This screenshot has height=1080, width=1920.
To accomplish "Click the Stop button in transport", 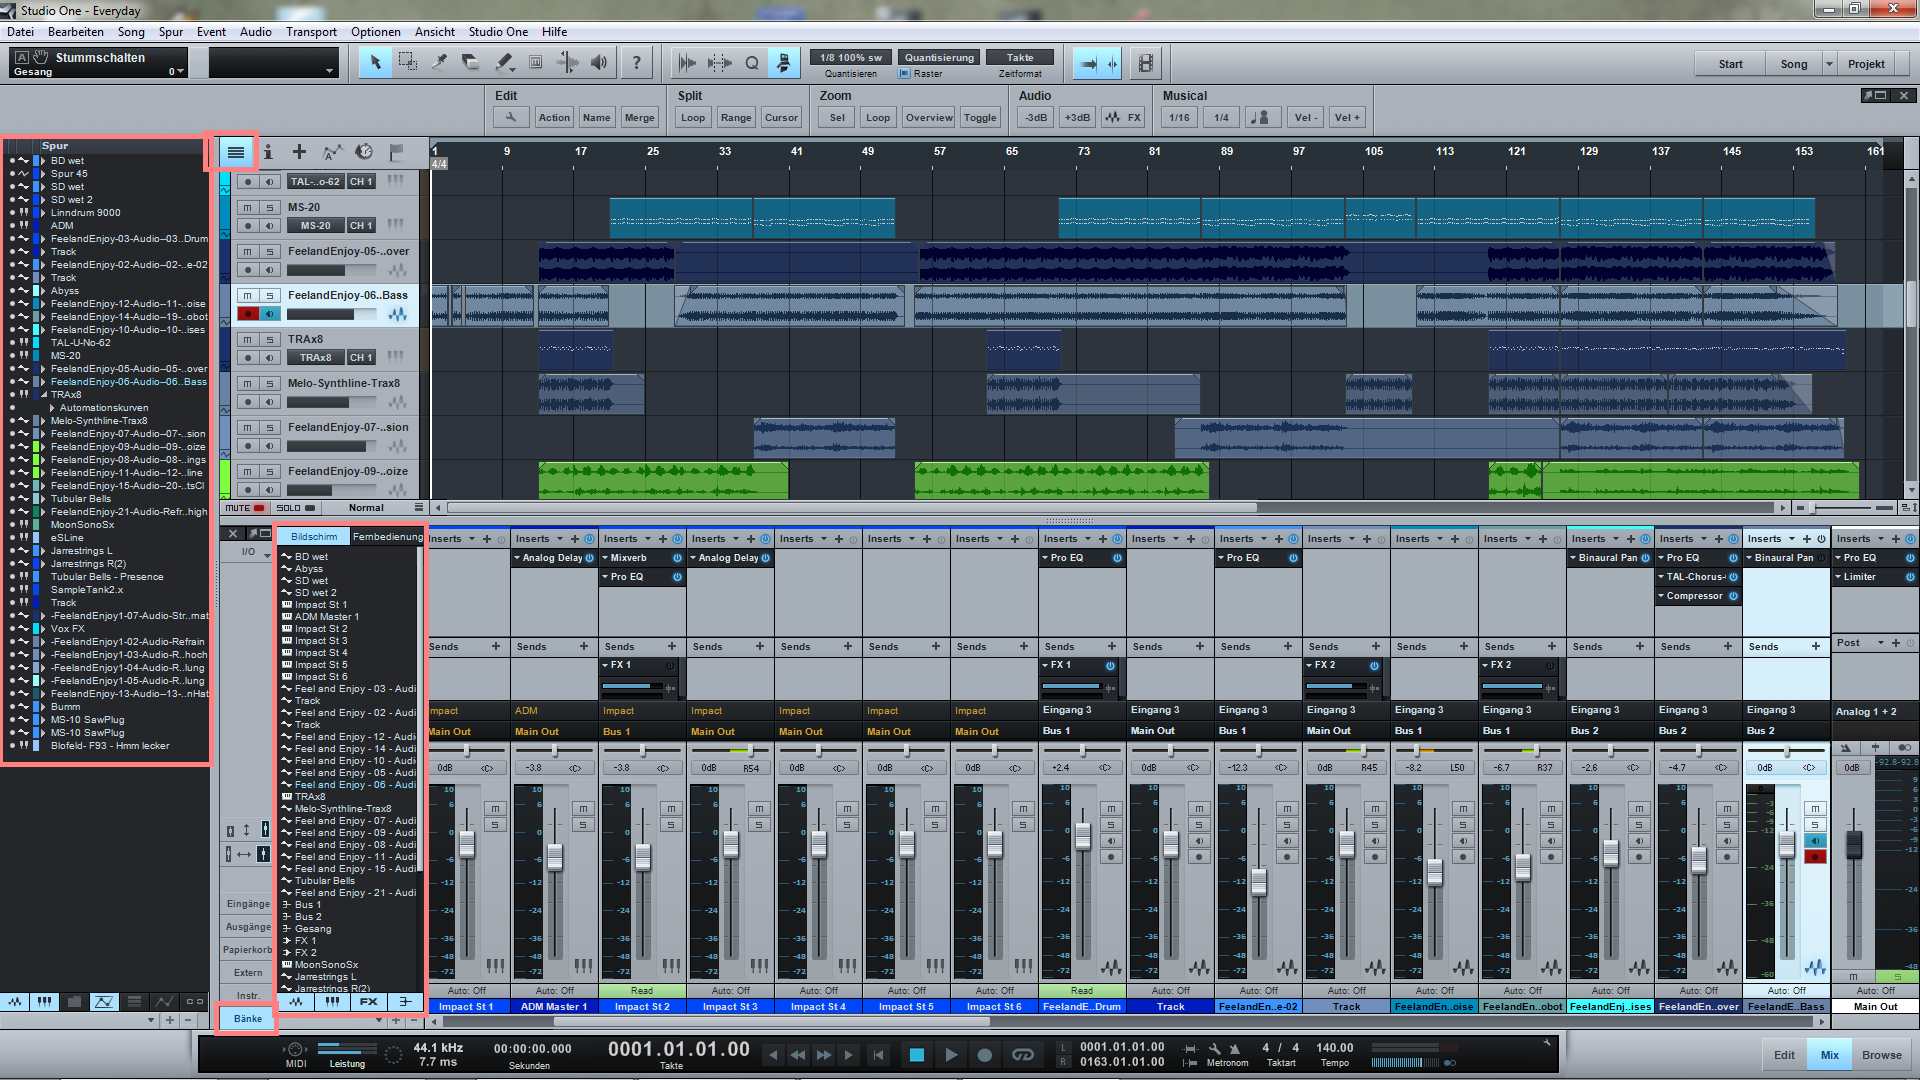I will coord(917,1054).
